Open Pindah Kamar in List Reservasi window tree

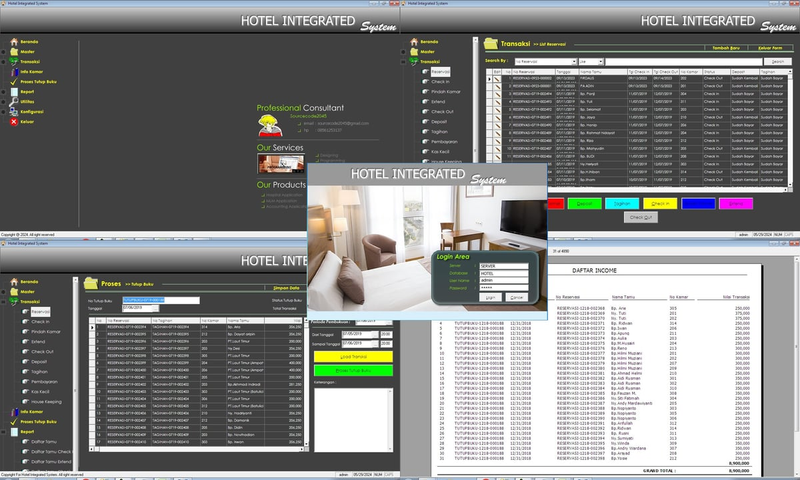(x=445, y=92)
